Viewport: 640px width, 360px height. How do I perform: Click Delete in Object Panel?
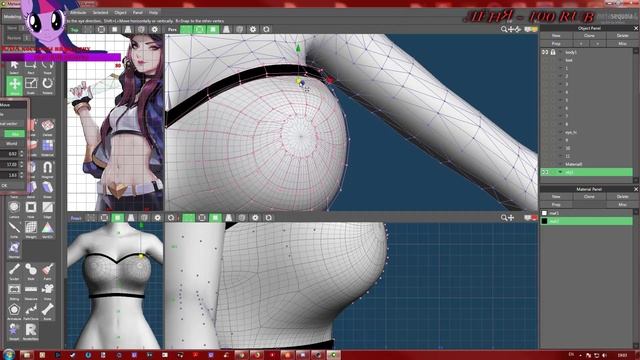point(622,36)
